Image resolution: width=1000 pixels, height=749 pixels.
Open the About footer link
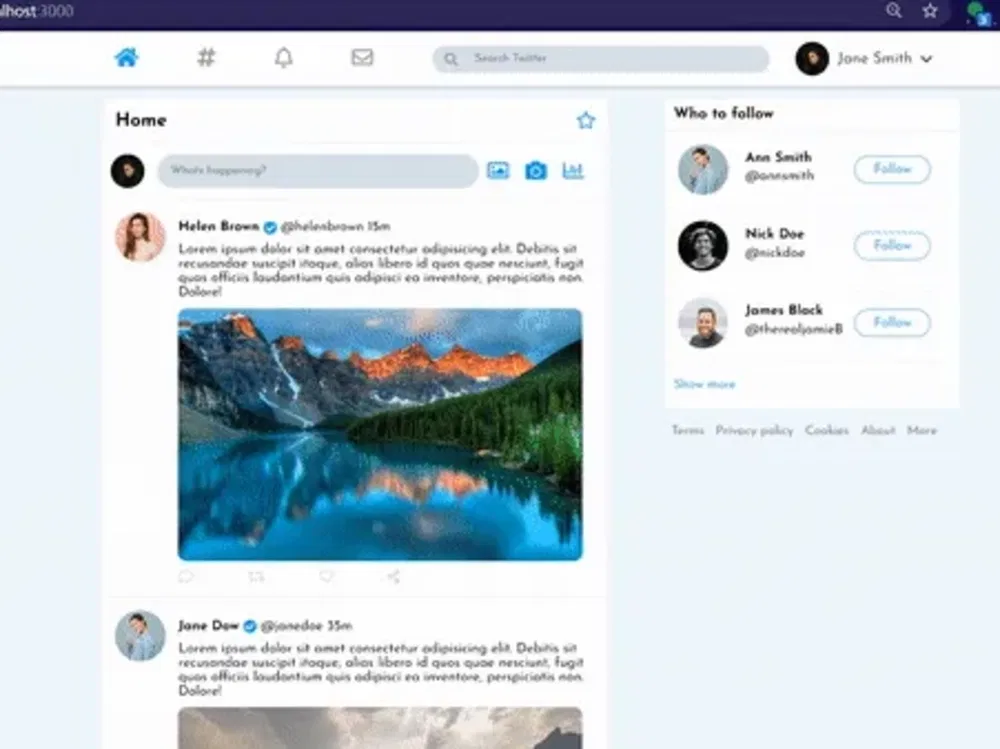pyautogui.click(x=878, y=430)
